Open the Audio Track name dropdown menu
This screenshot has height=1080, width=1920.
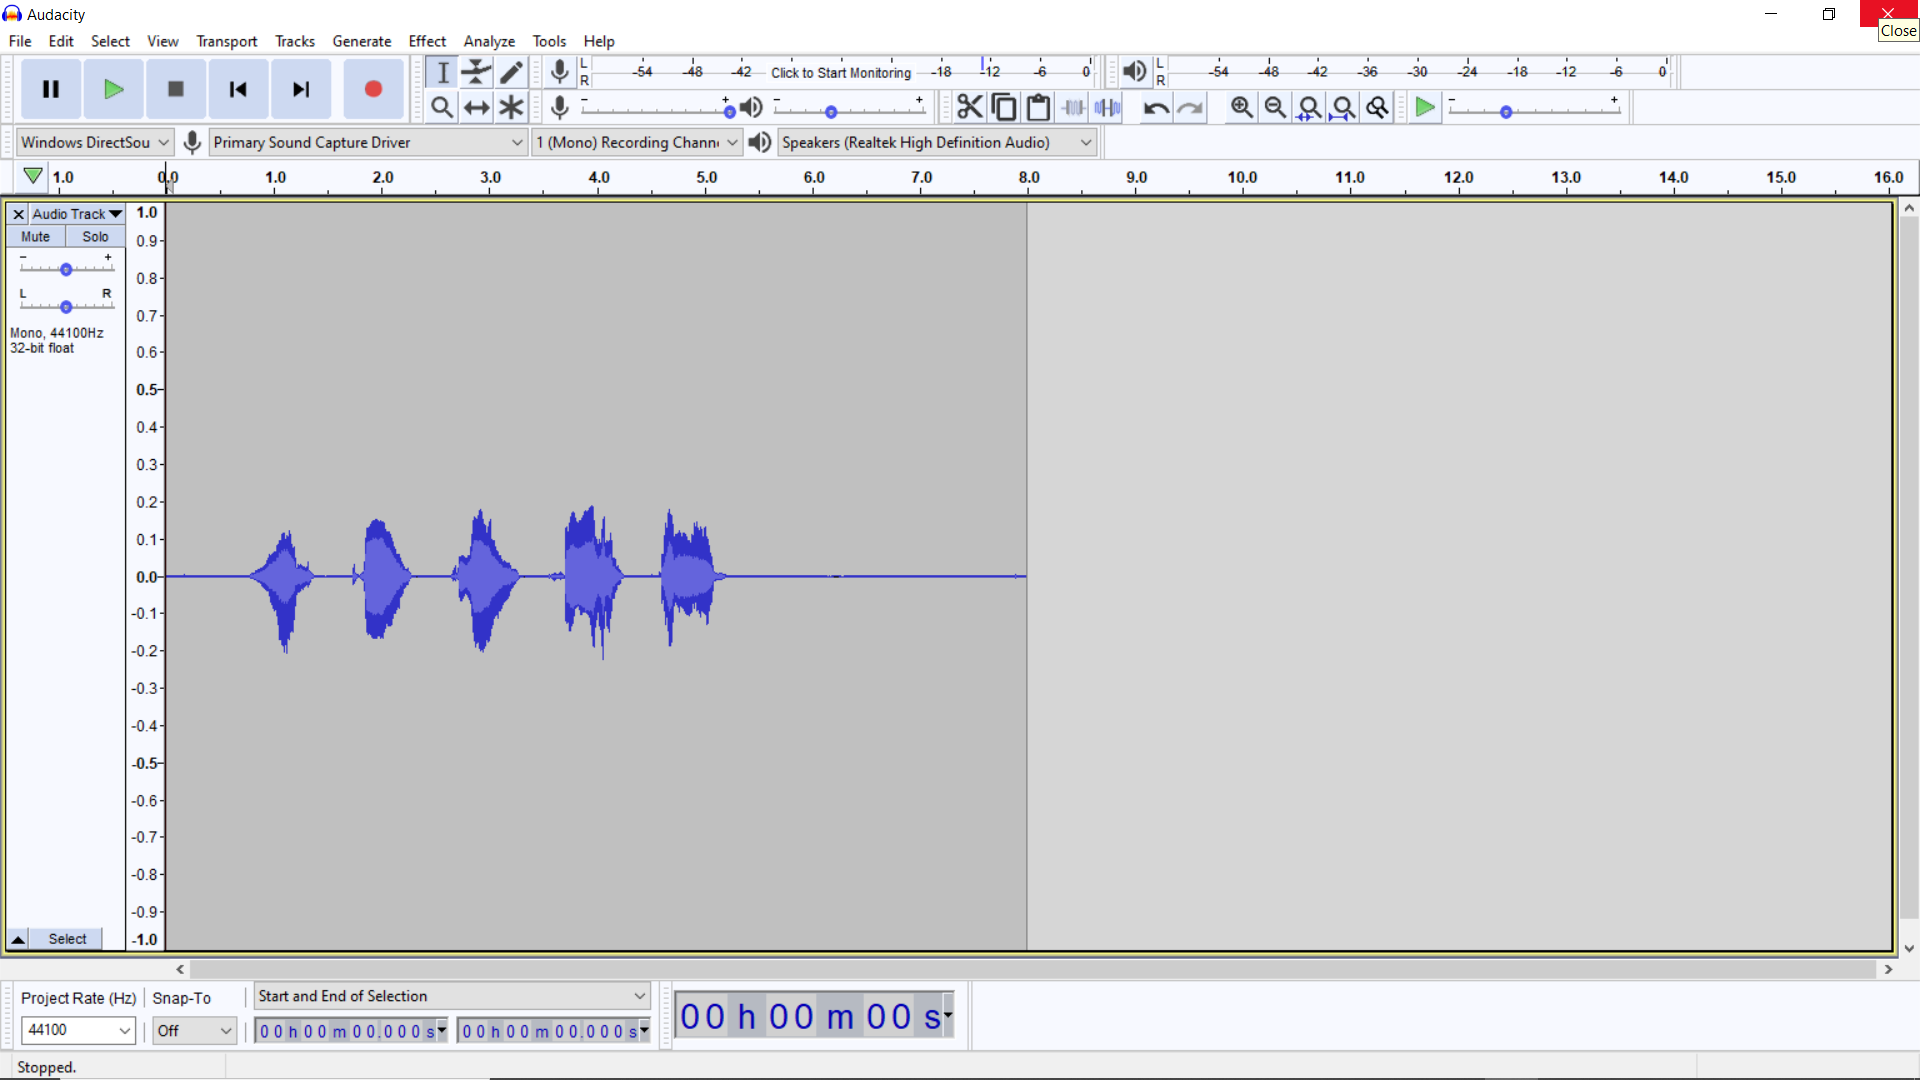point(76,214)
